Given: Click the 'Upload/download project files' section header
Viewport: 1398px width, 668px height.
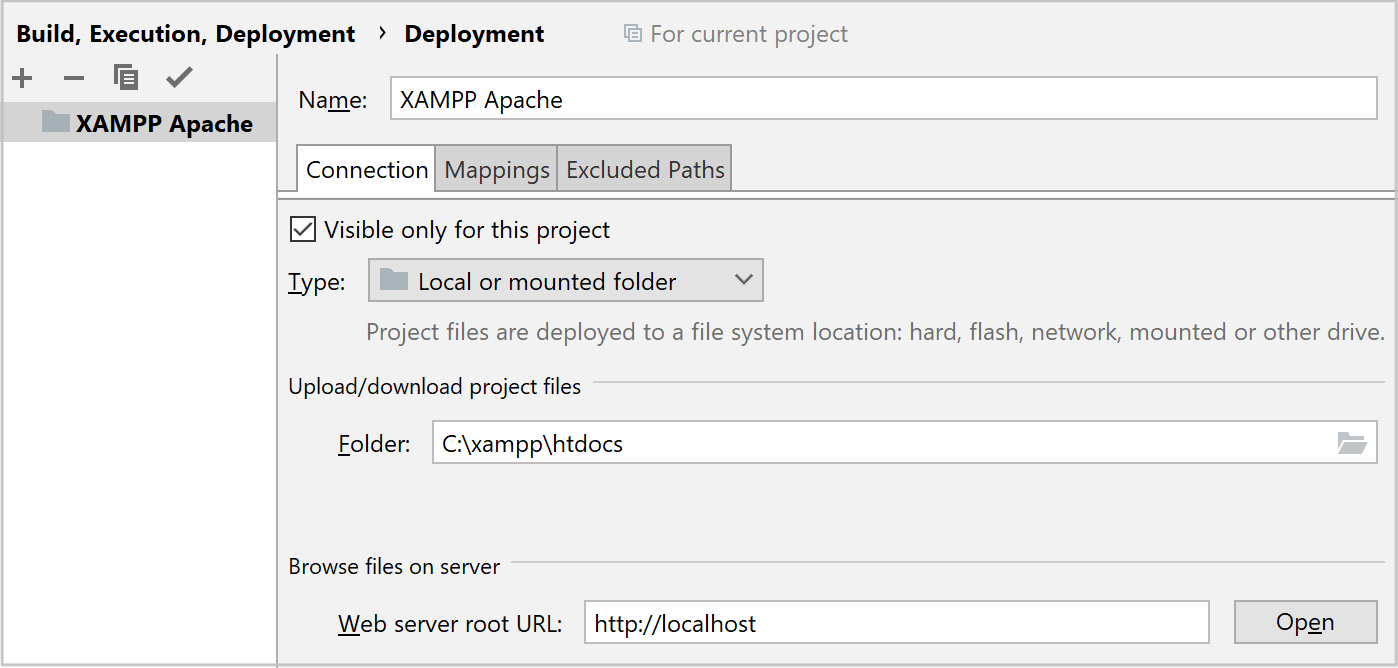Looking at the screenshot, I should point(435,386).
